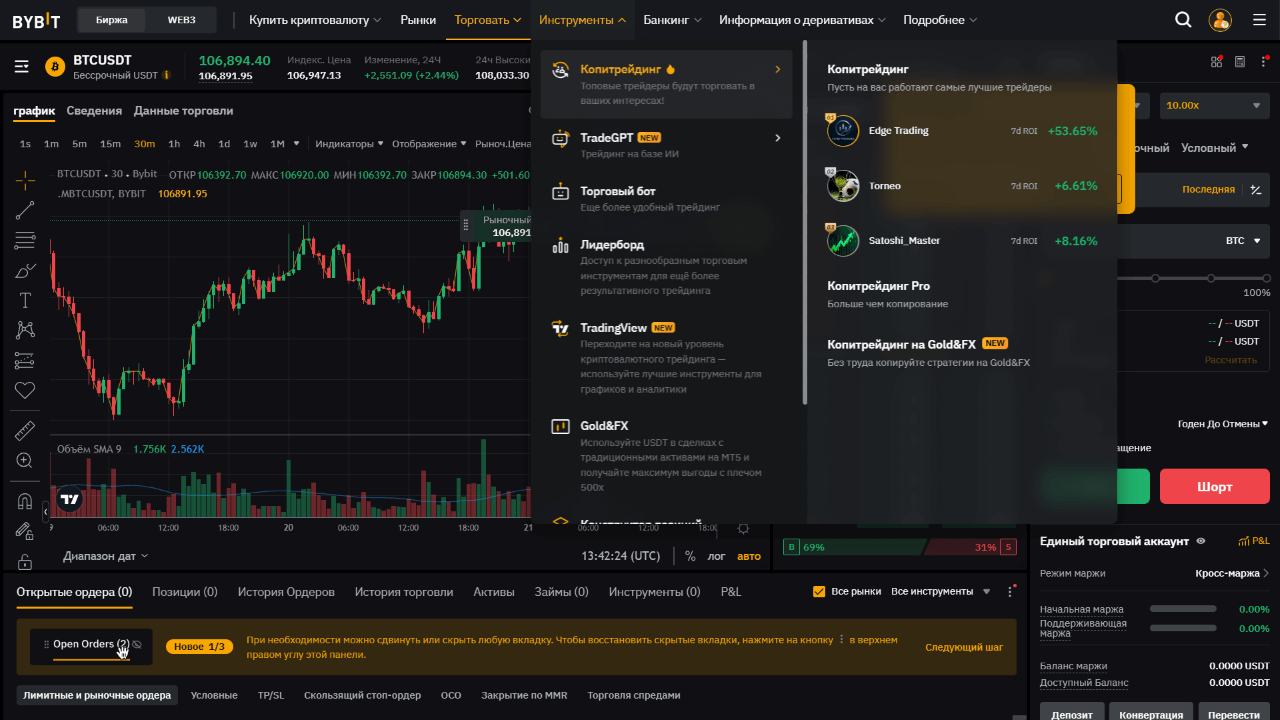The width and height of the screenshot is (1280, 720).
Task: Click the red 'Шорт' button
Action: (x=1214, y=487)
